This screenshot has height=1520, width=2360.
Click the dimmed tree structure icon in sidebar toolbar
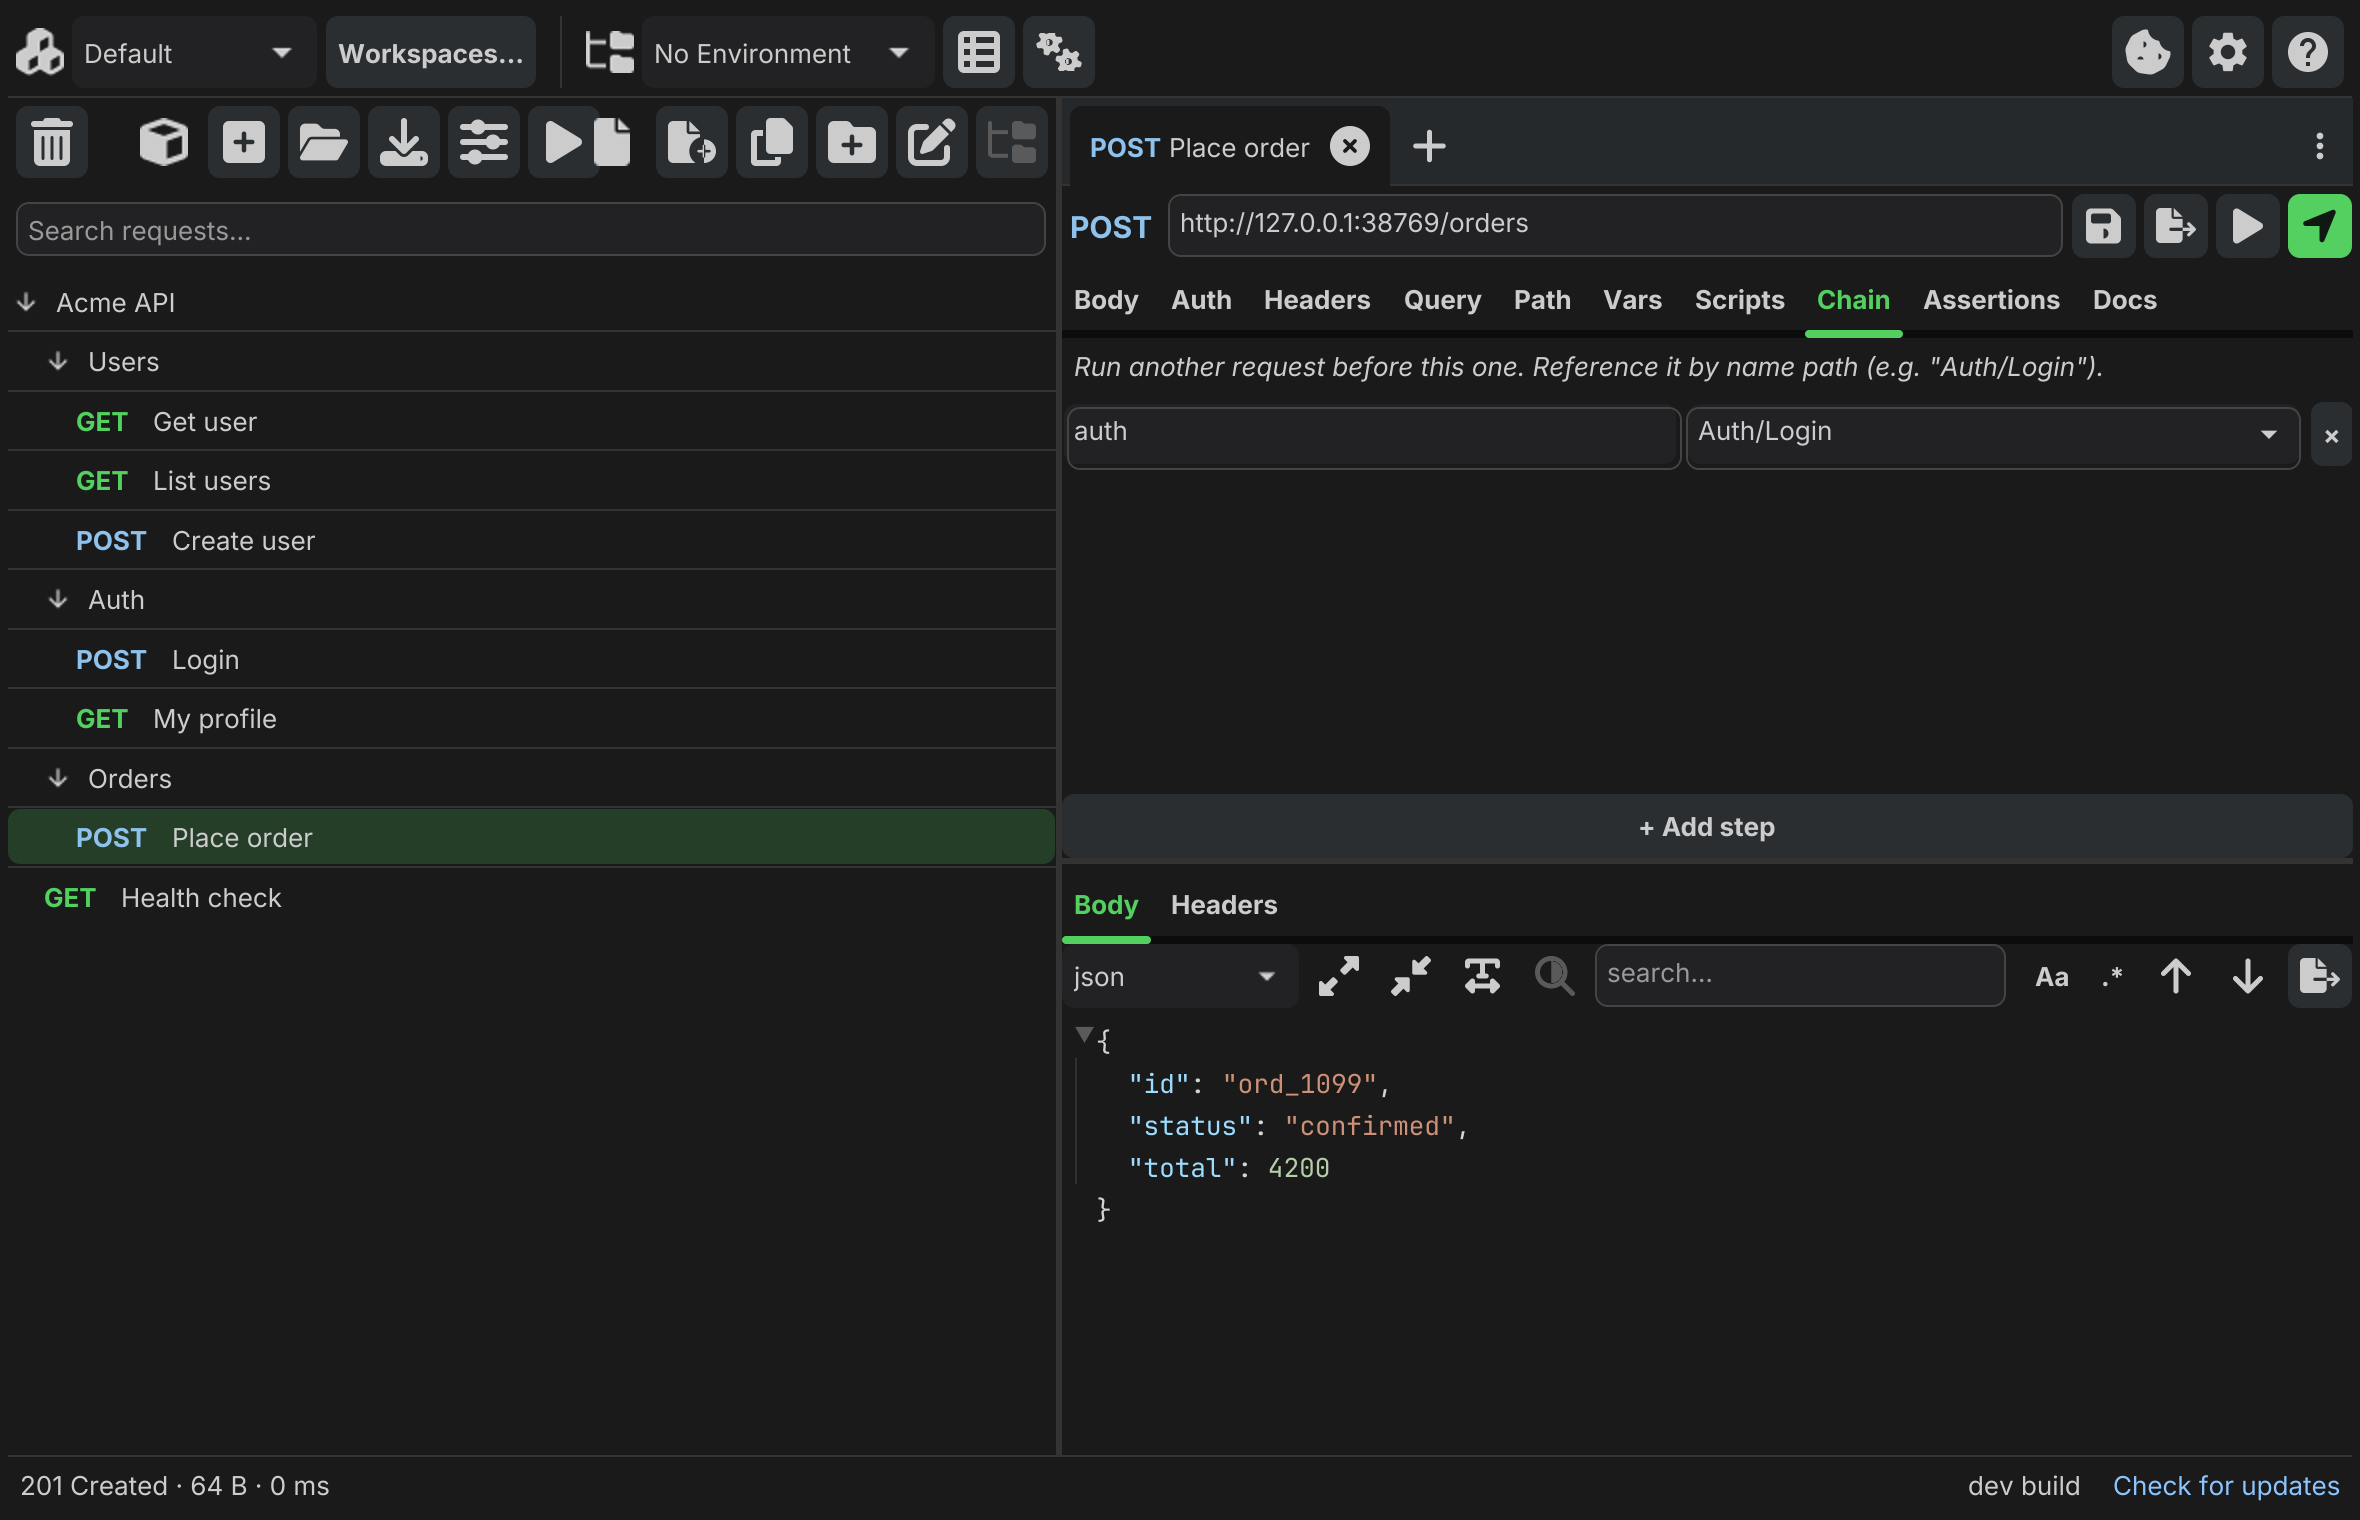1011,142
